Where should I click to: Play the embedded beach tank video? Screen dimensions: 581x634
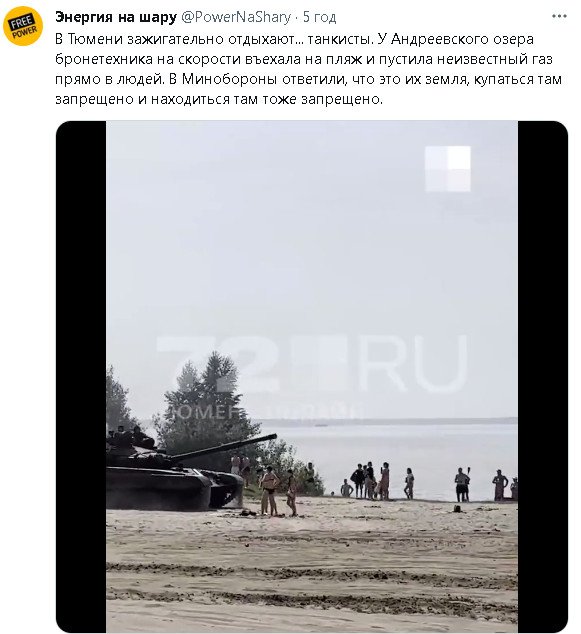312,376
